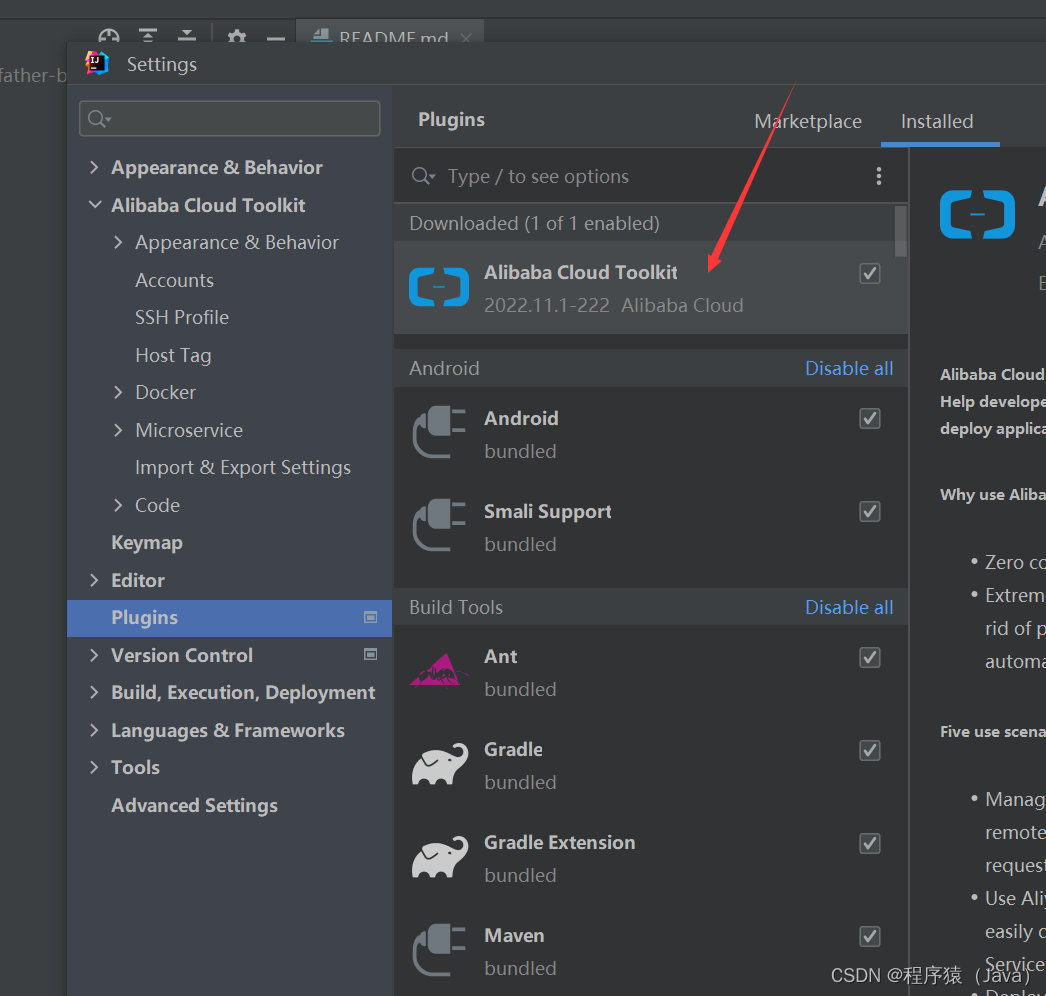Screen dimensions: 1046x996
Task: Click the project-level icon on Version Control row
Action: 370,654
